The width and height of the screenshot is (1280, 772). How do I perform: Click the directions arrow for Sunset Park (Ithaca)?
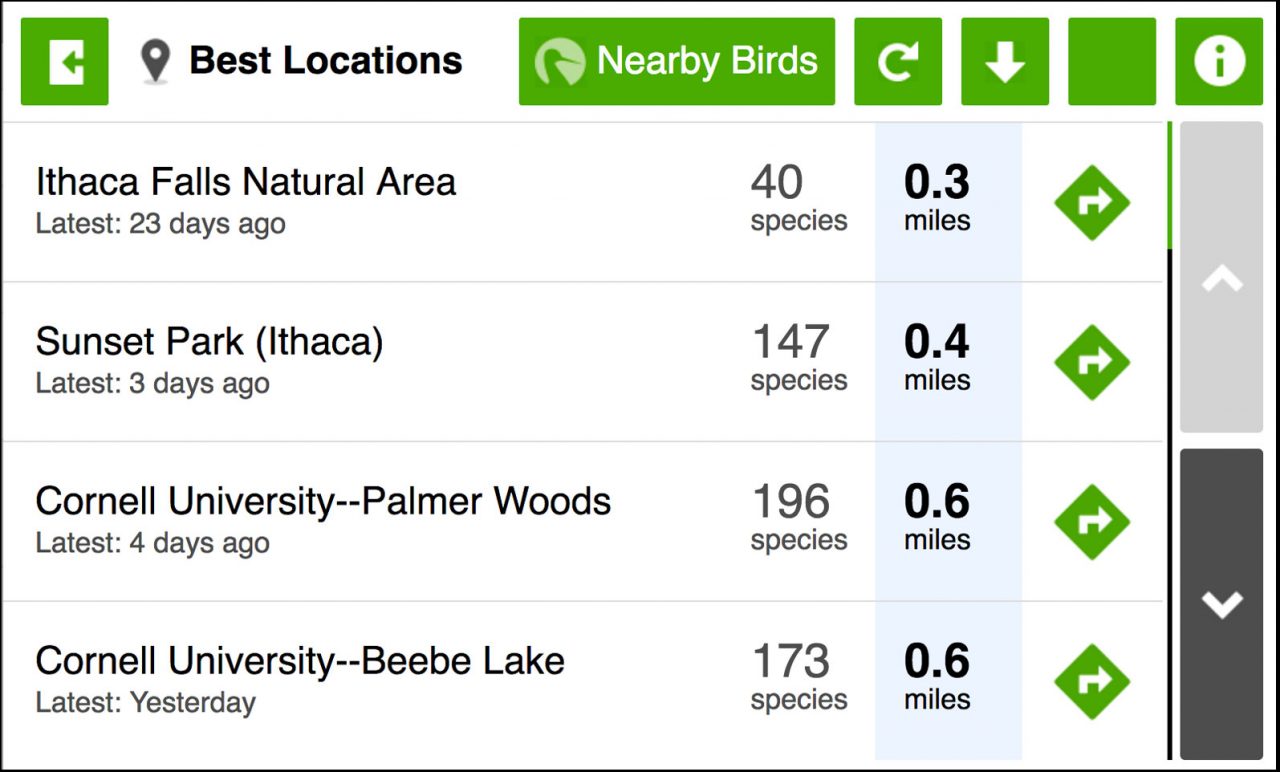[x=1091, y=361]
